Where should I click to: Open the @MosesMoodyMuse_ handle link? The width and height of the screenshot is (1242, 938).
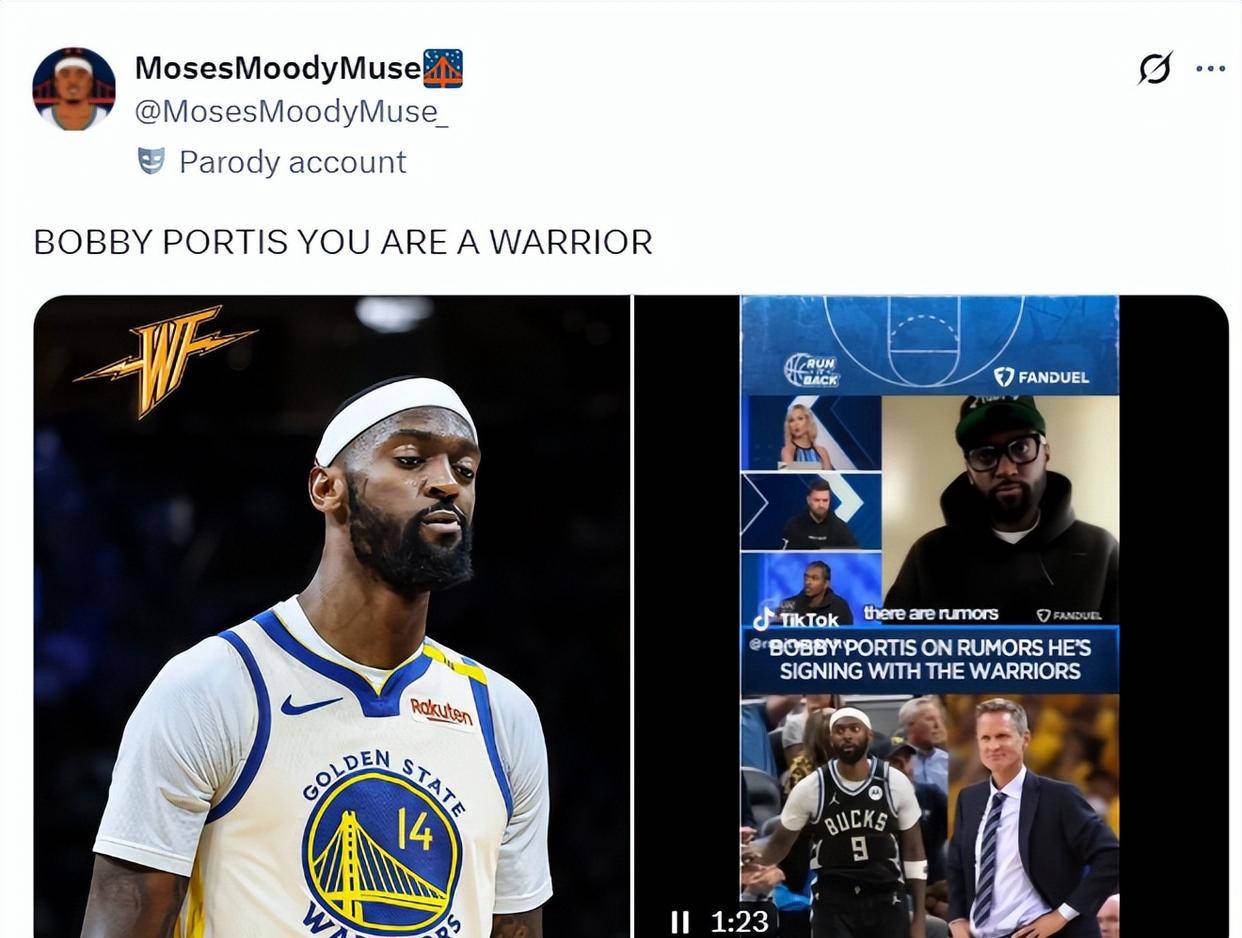[x=291, y=111]
